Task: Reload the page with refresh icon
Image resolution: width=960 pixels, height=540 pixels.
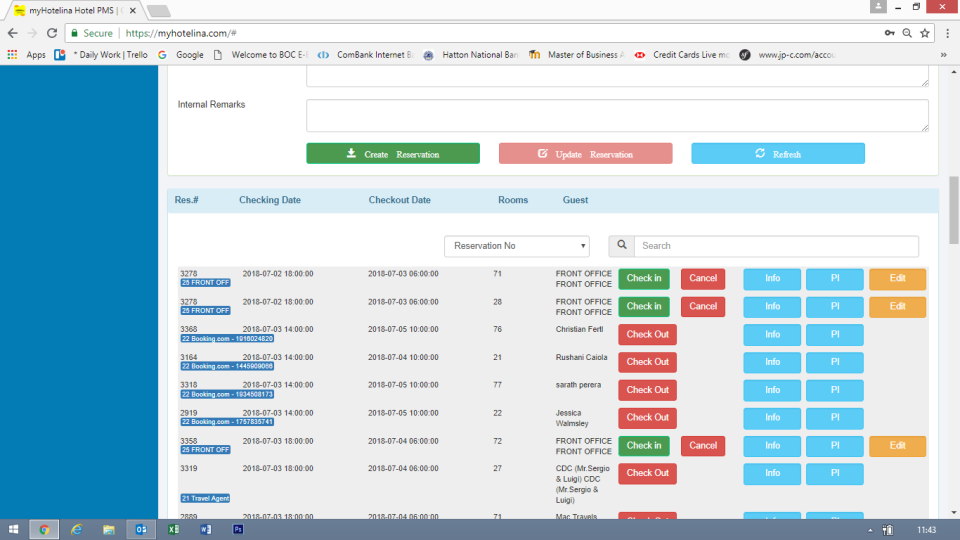Action: 52,33
